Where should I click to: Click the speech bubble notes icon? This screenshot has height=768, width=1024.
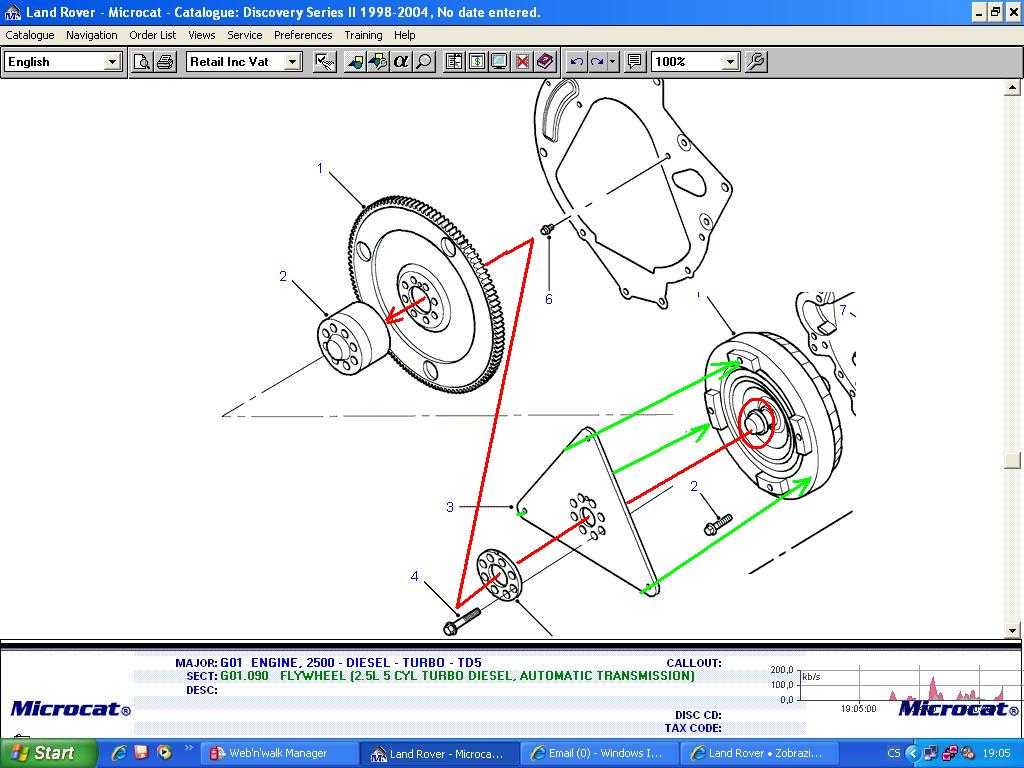click(634, 62)
